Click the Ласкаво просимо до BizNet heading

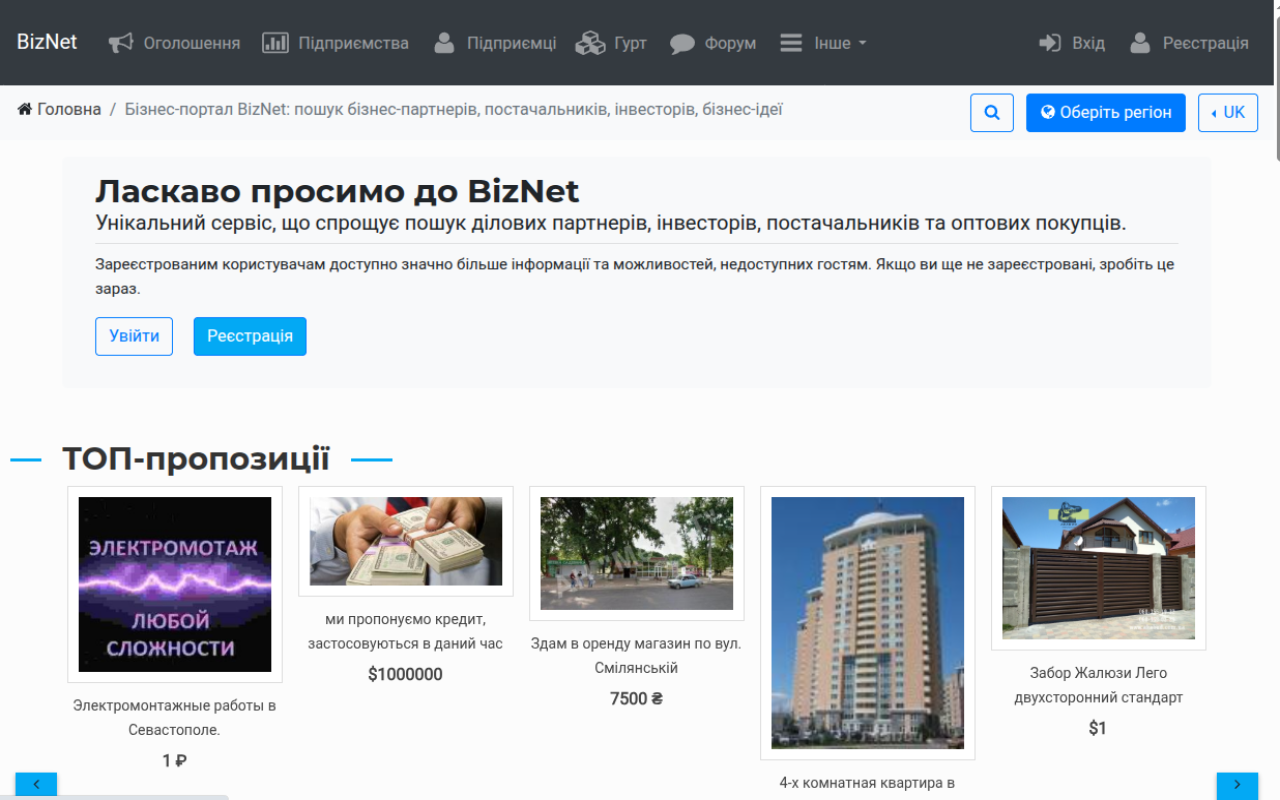pyautogui.click(x=338, y=191)
